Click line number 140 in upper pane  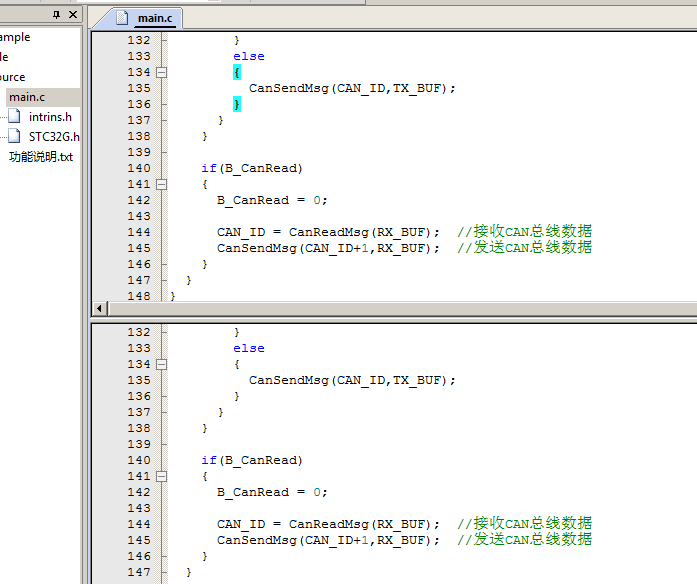(139, 168)
